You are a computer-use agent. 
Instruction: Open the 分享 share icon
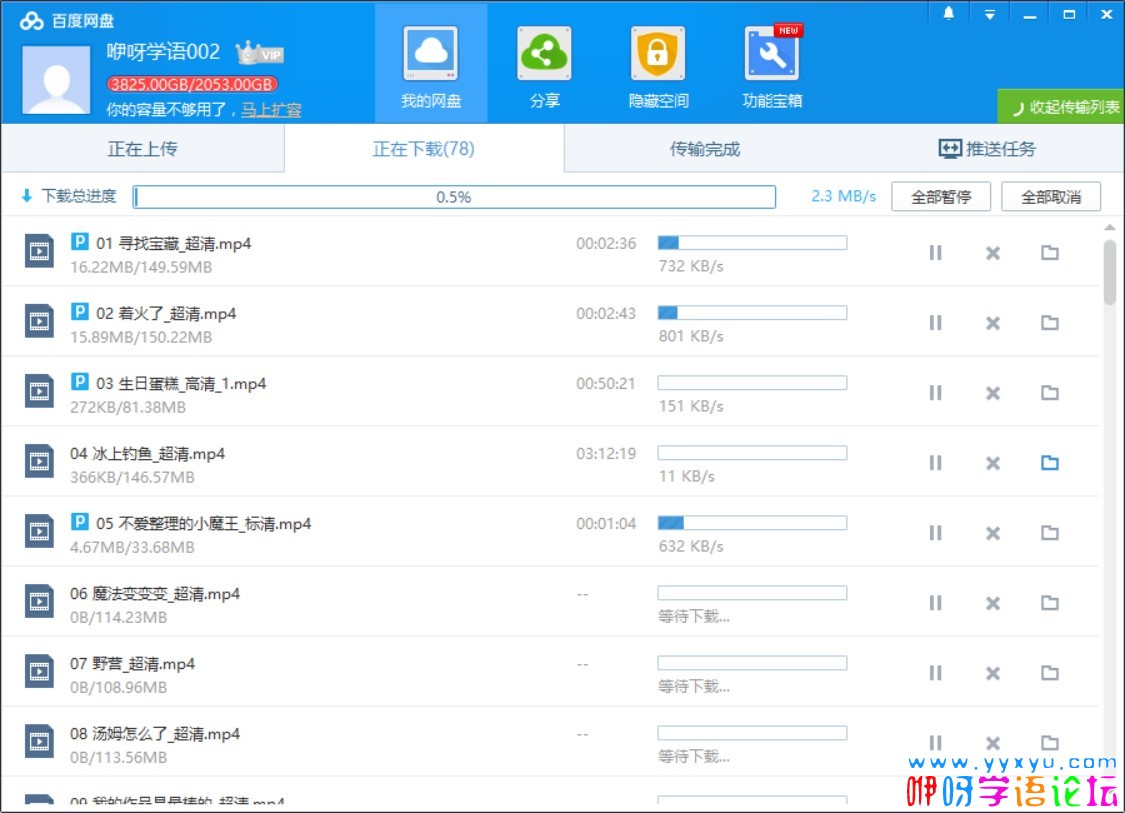coord(544,56)
